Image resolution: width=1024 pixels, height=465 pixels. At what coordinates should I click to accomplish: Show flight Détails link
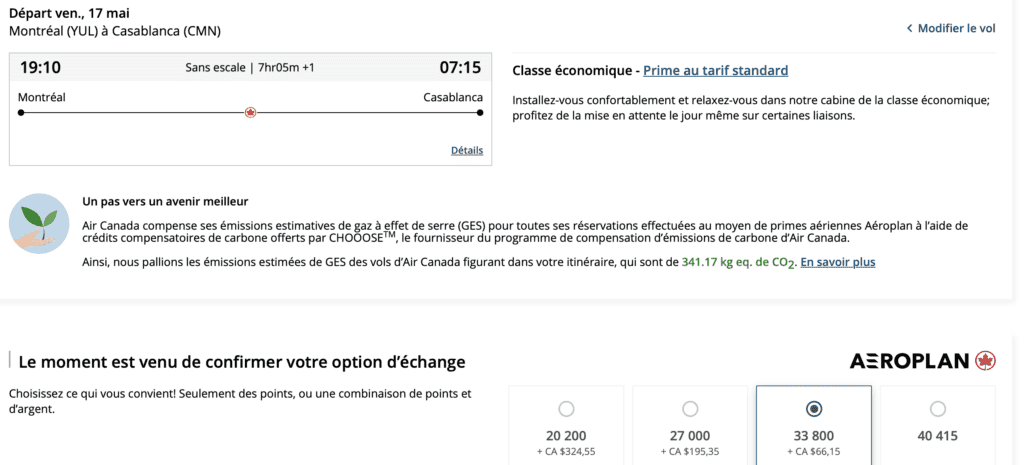click(467, 151)
